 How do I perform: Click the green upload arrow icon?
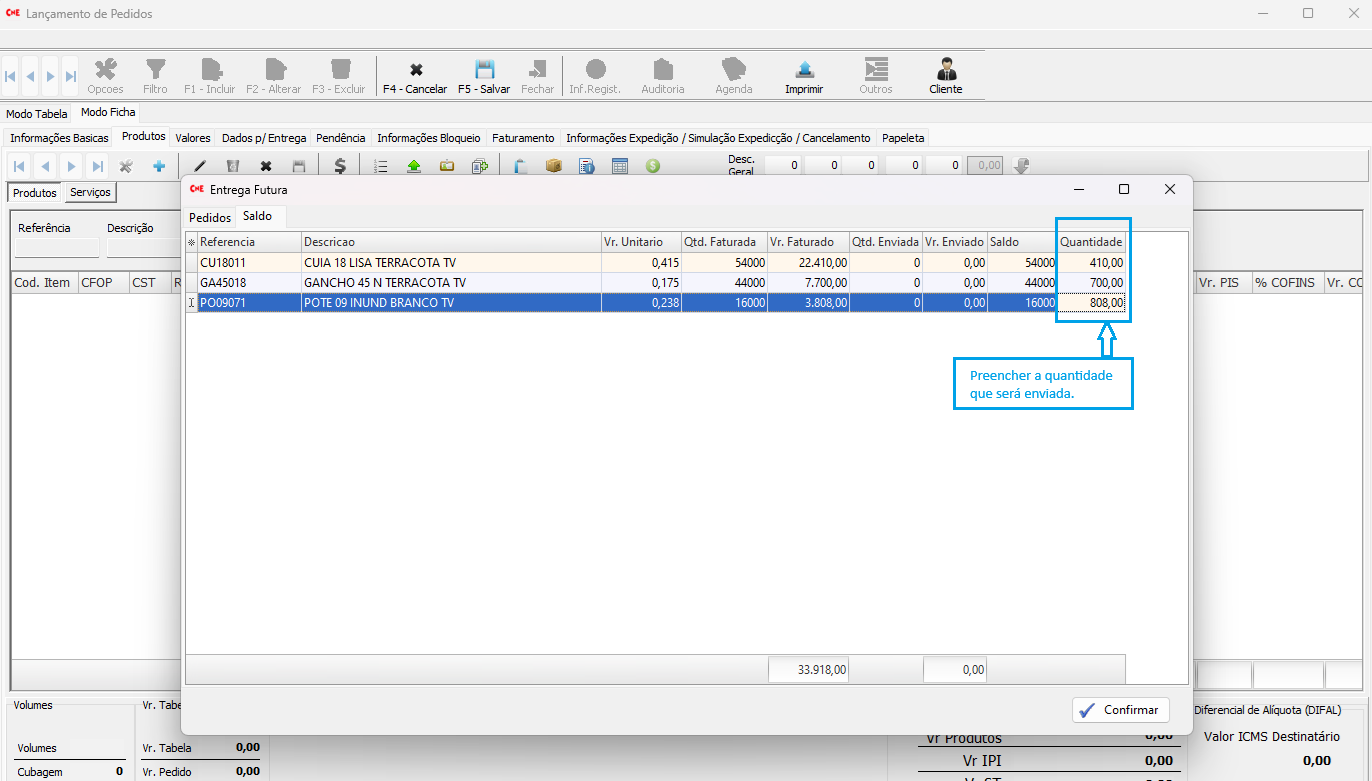414,166
